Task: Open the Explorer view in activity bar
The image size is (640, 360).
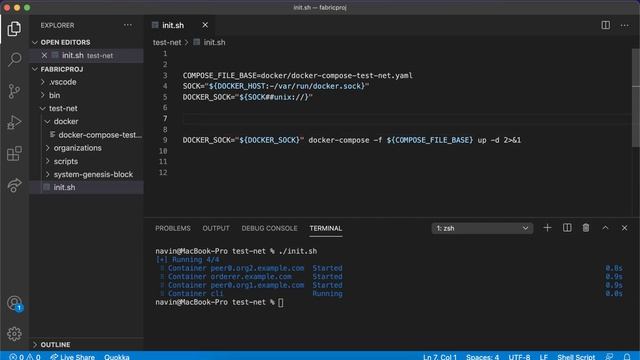Action: (x=14, y=29)
